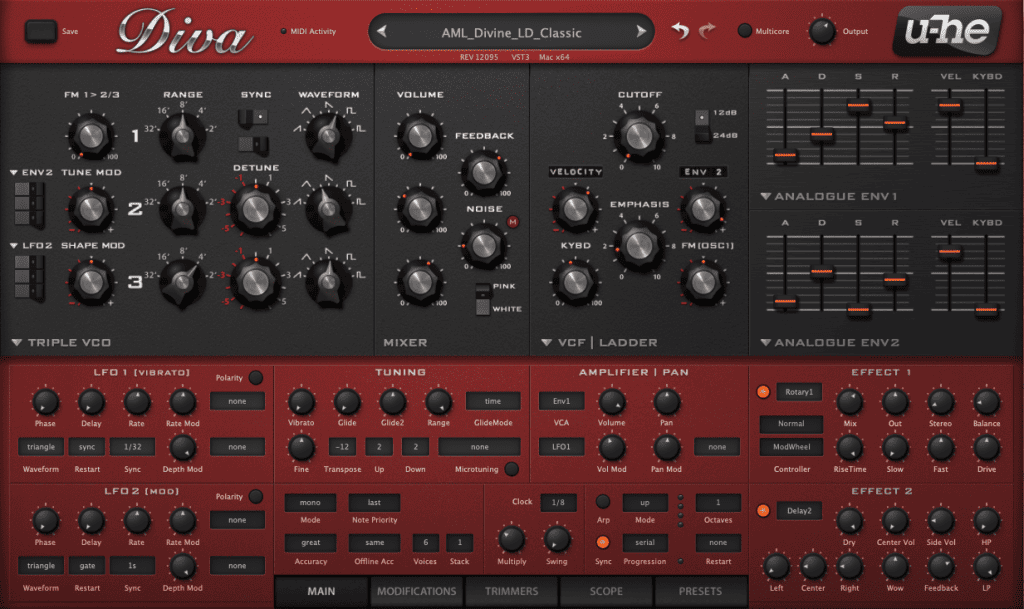Click the mixer Feedback knob
The width and height of the screenshot is (1024, 609).
484,172
